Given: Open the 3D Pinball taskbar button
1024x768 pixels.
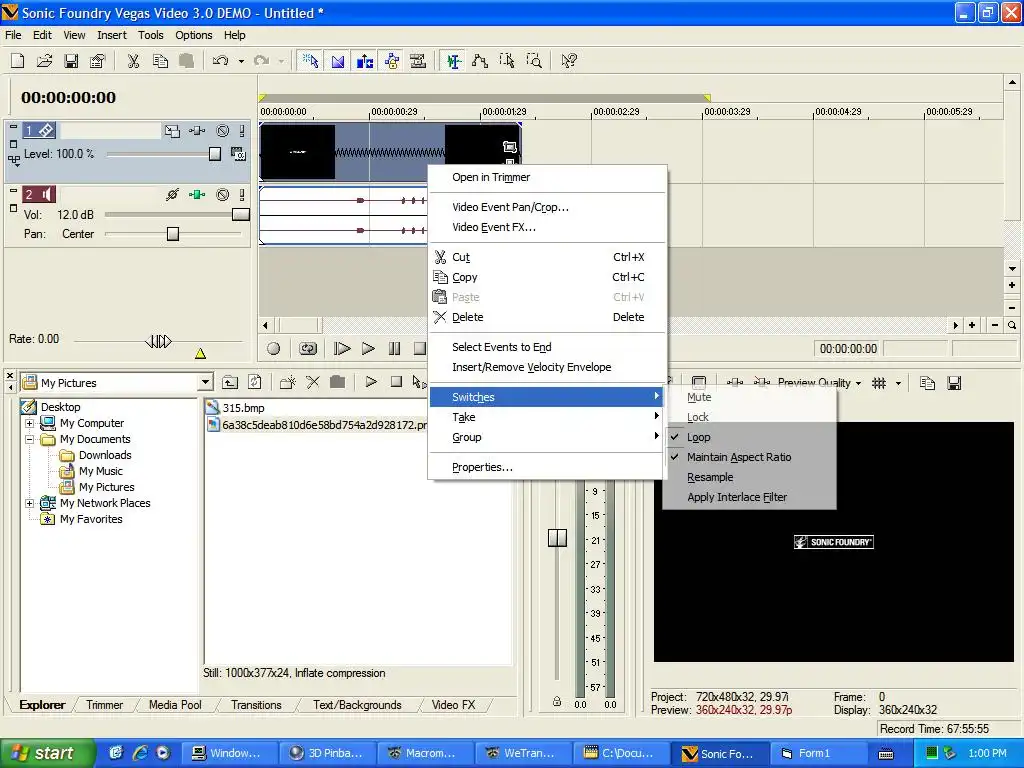Looking at the screenshot, I should (328, 753).
